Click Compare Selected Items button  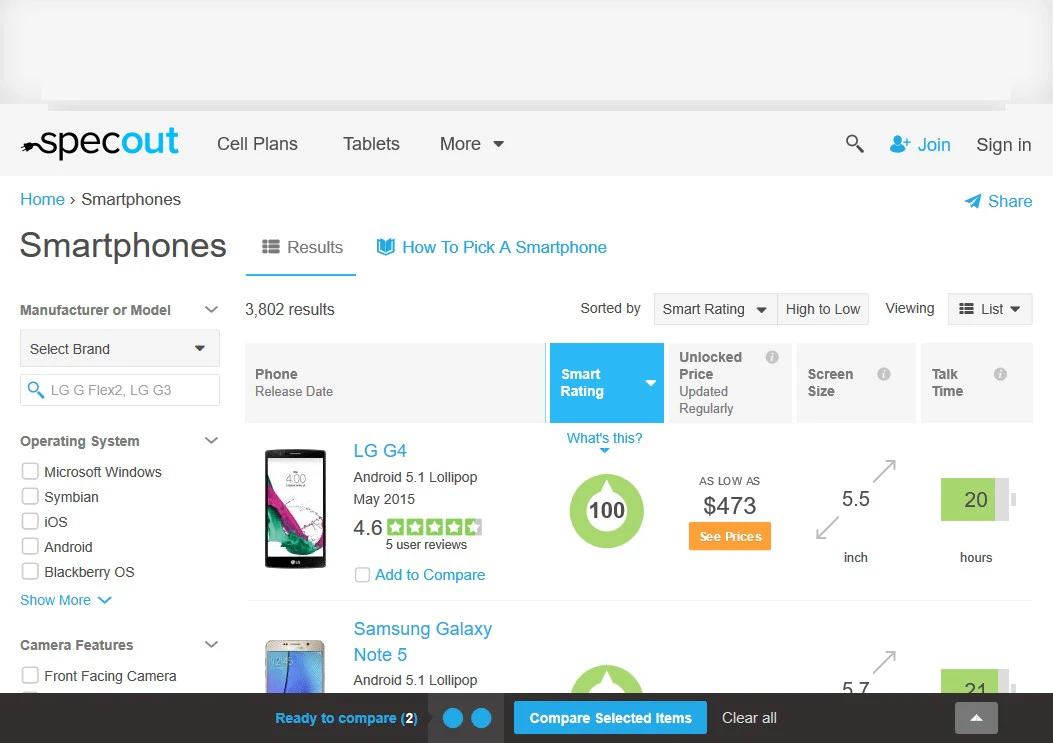click(610, 718)
